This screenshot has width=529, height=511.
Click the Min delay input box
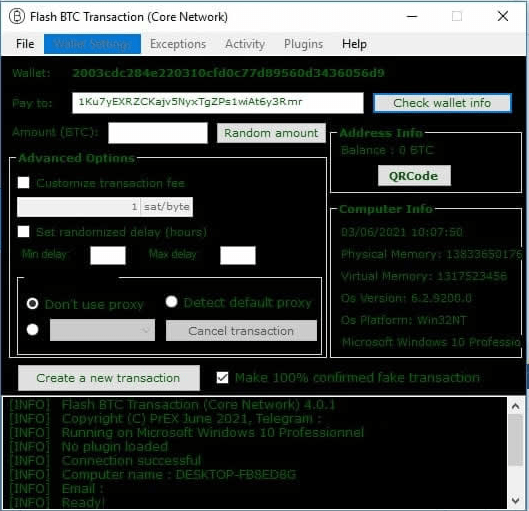[108, 255]
